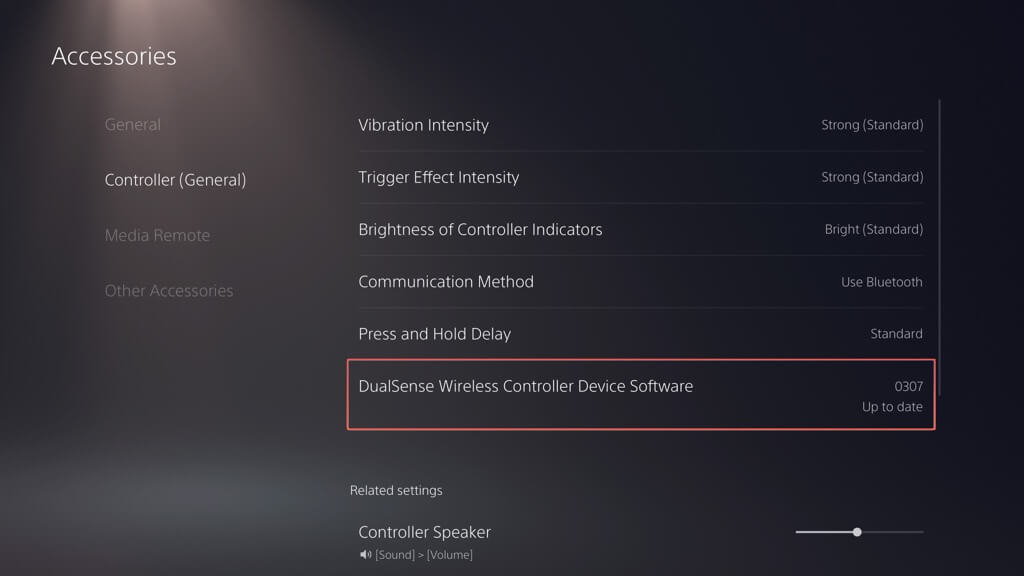Click the Accessories page heading

point(114,56)
